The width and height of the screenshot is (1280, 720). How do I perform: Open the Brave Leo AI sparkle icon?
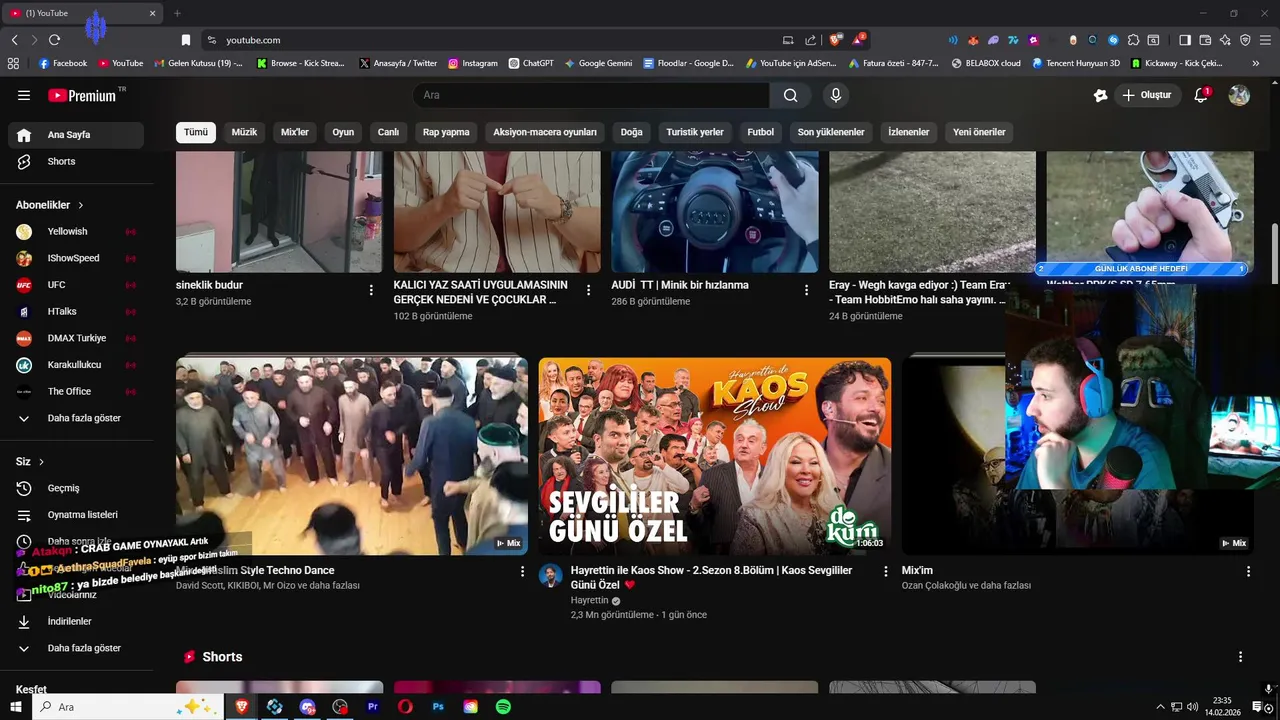click(x=1225, y=40)
